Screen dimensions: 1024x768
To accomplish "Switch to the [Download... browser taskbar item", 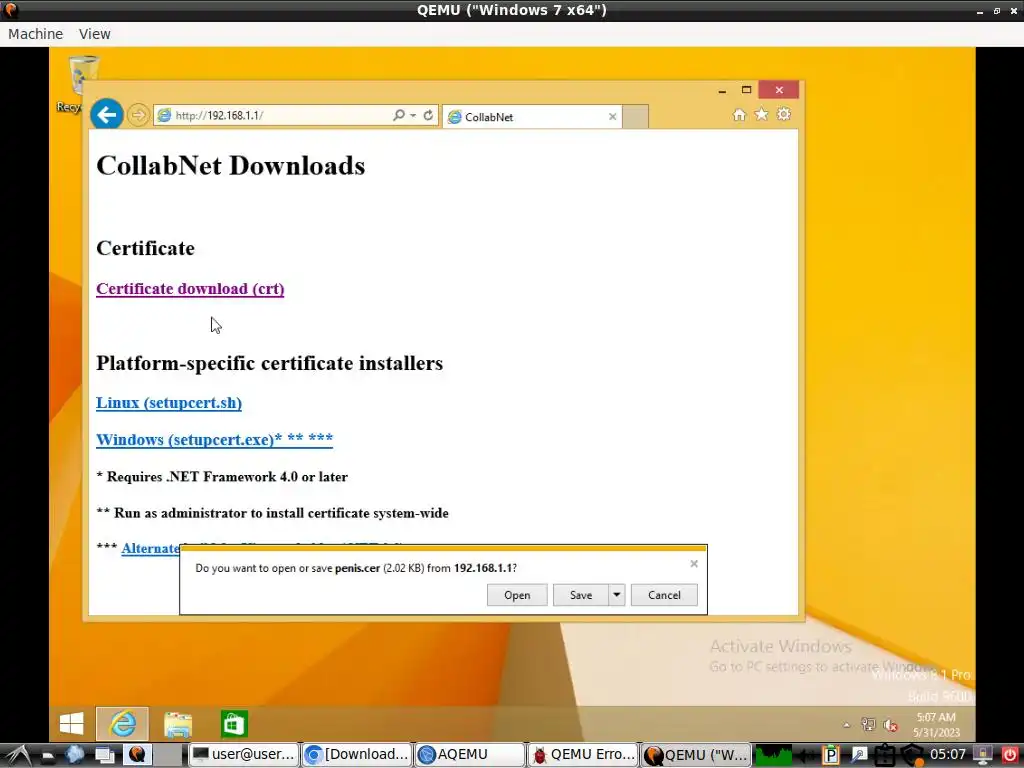I will 357,755.
